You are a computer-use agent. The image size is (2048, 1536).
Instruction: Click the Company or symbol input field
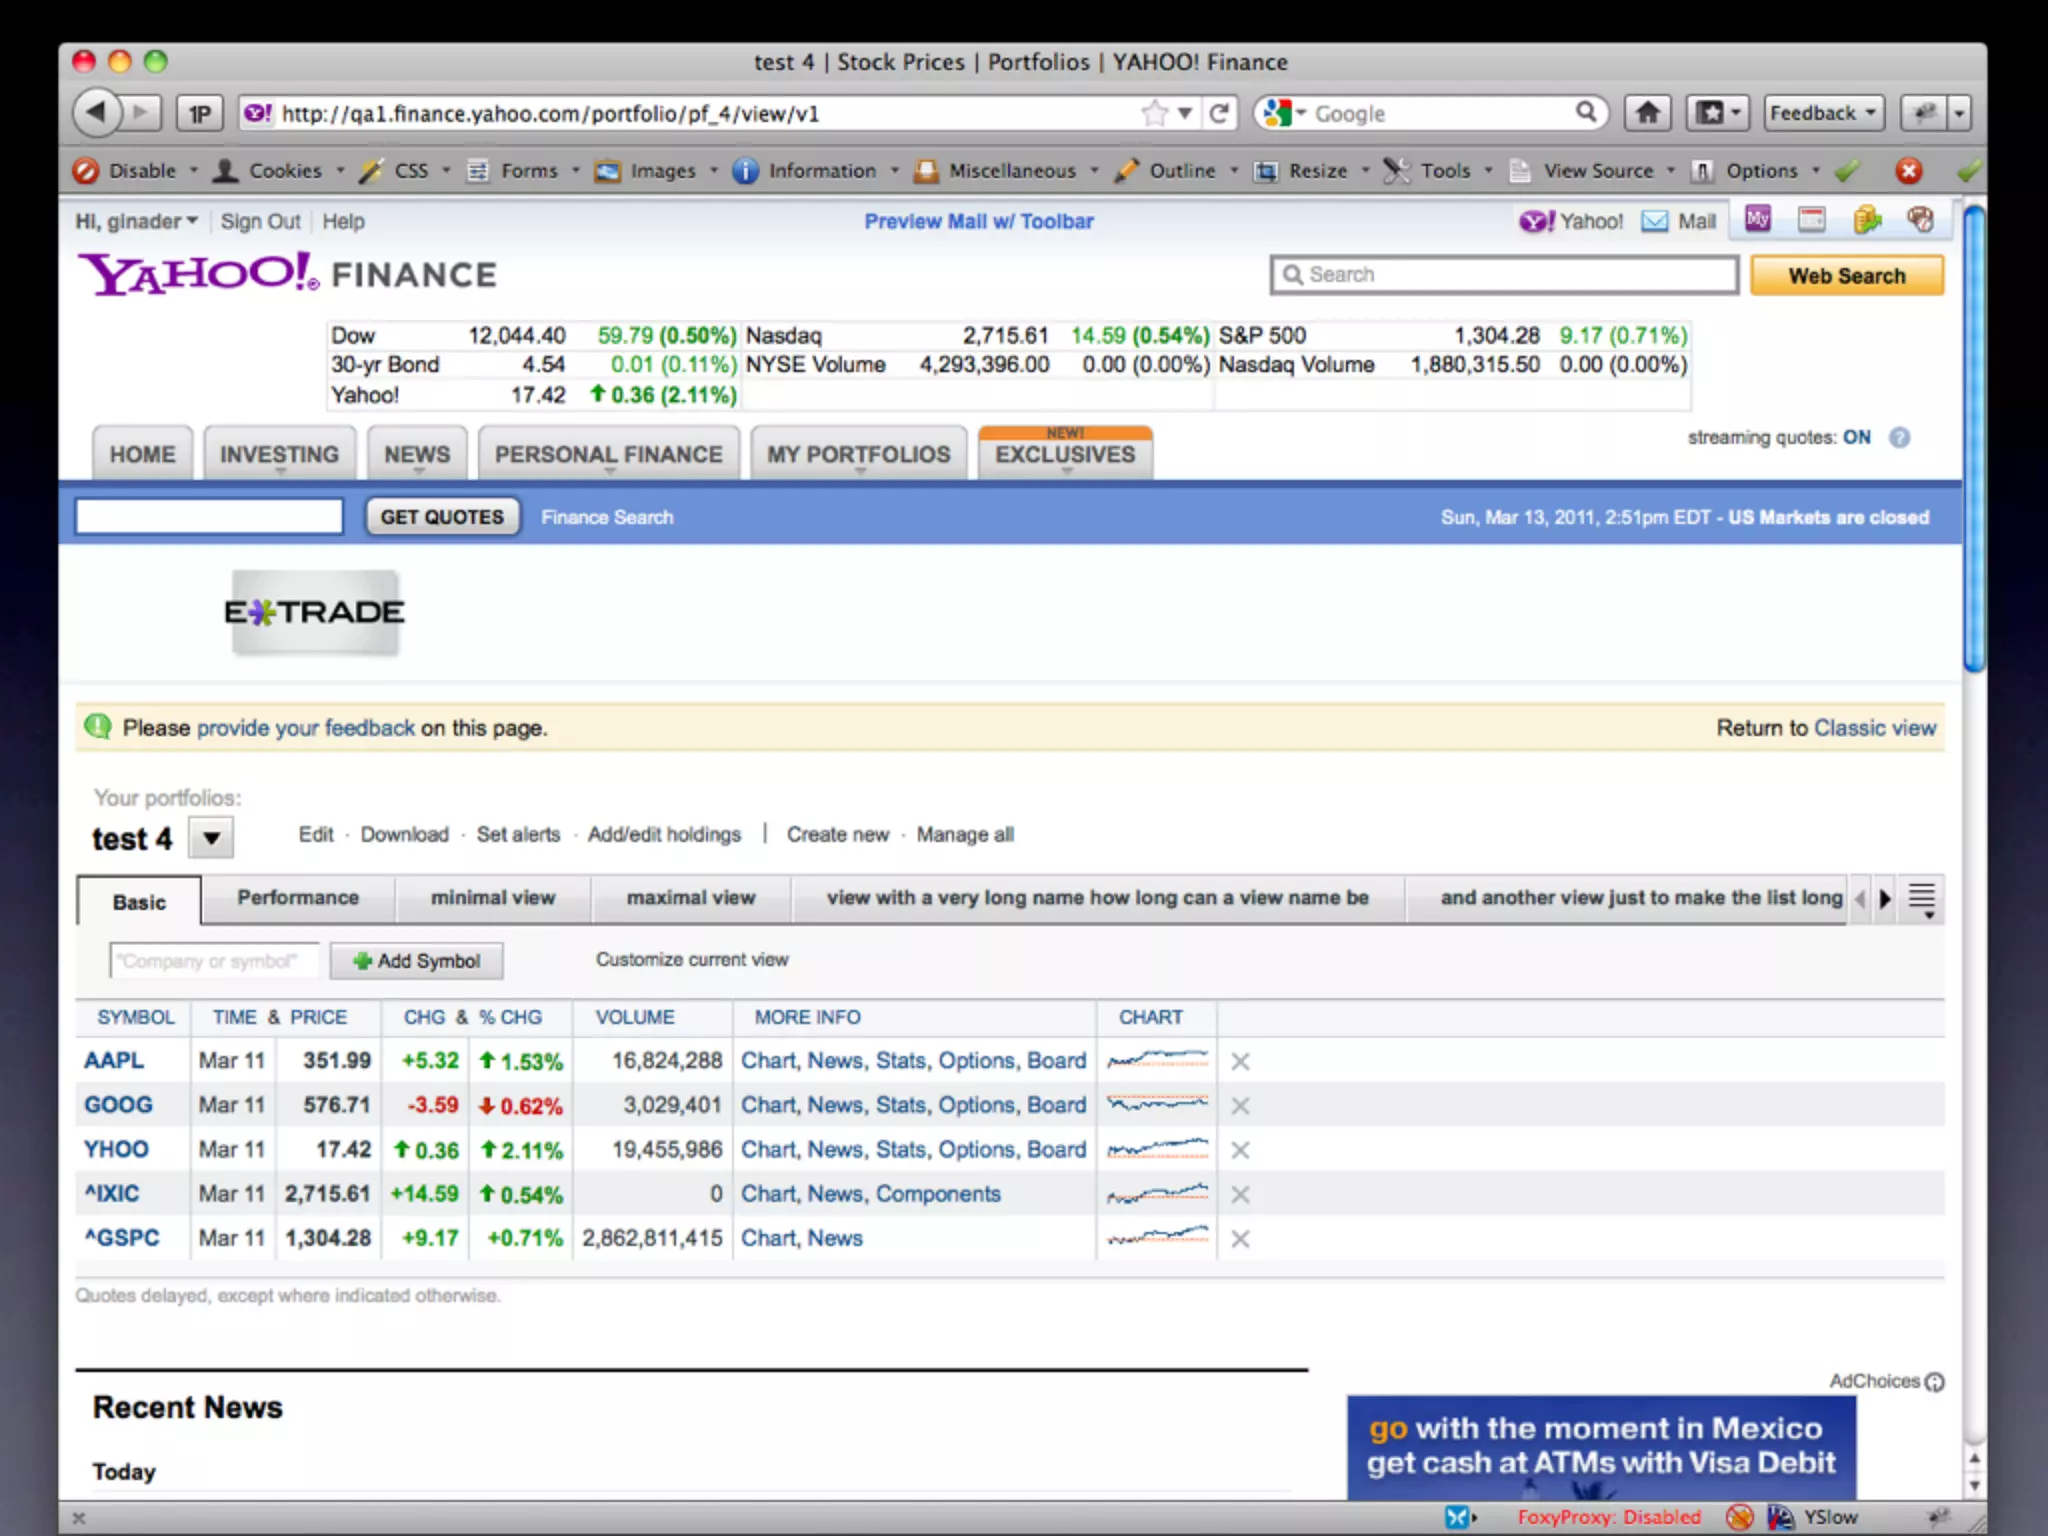click(x=213, y=961)
